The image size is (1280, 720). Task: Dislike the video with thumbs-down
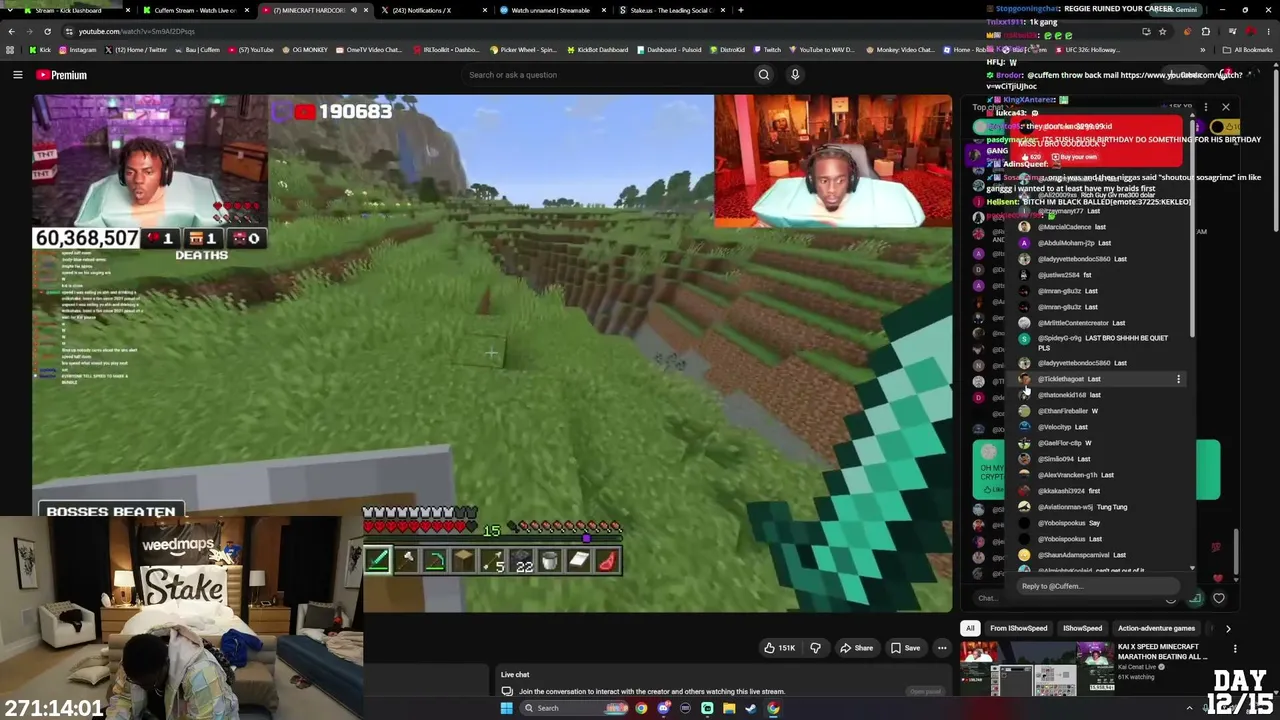click(x=815, y=648)
